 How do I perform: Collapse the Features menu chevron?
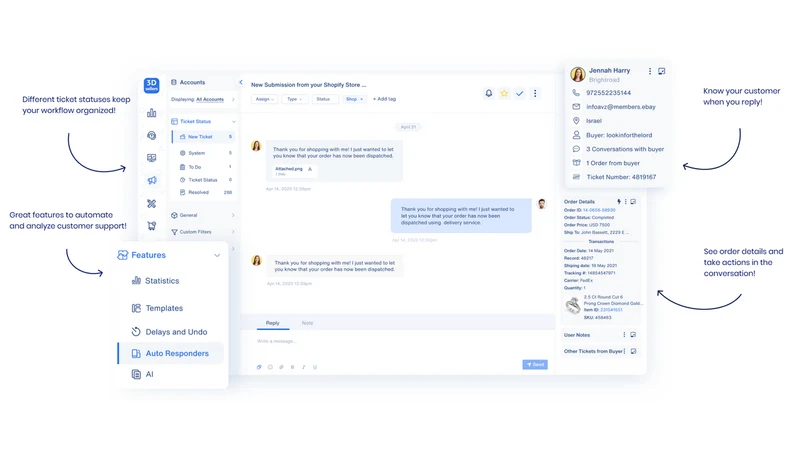[x=217, y=255]
